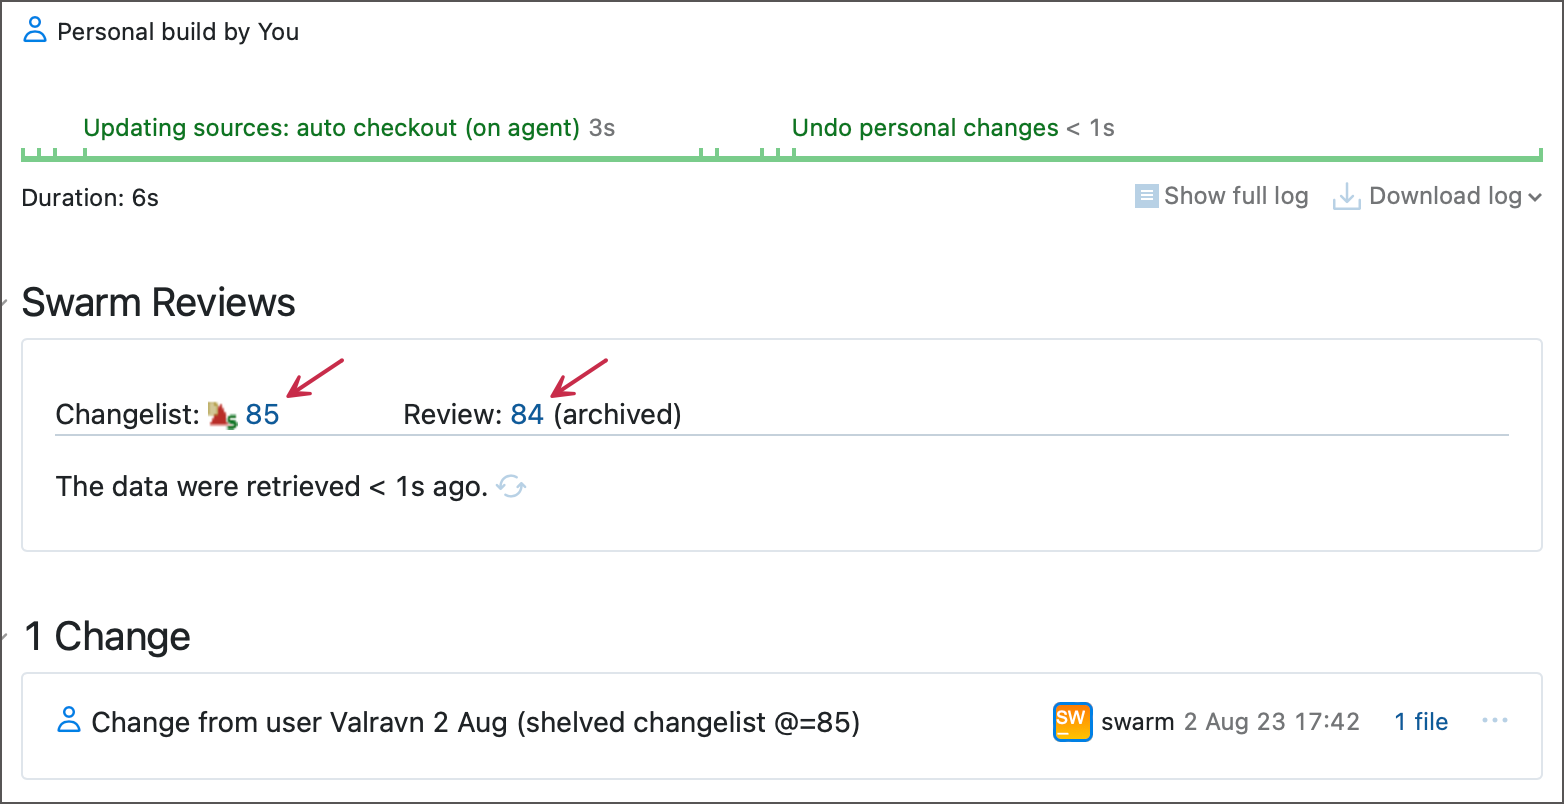Select the Undo personal changes stage
Image resolution: width=1564 pixels, height=804 pixels.
tap(925, 128)
